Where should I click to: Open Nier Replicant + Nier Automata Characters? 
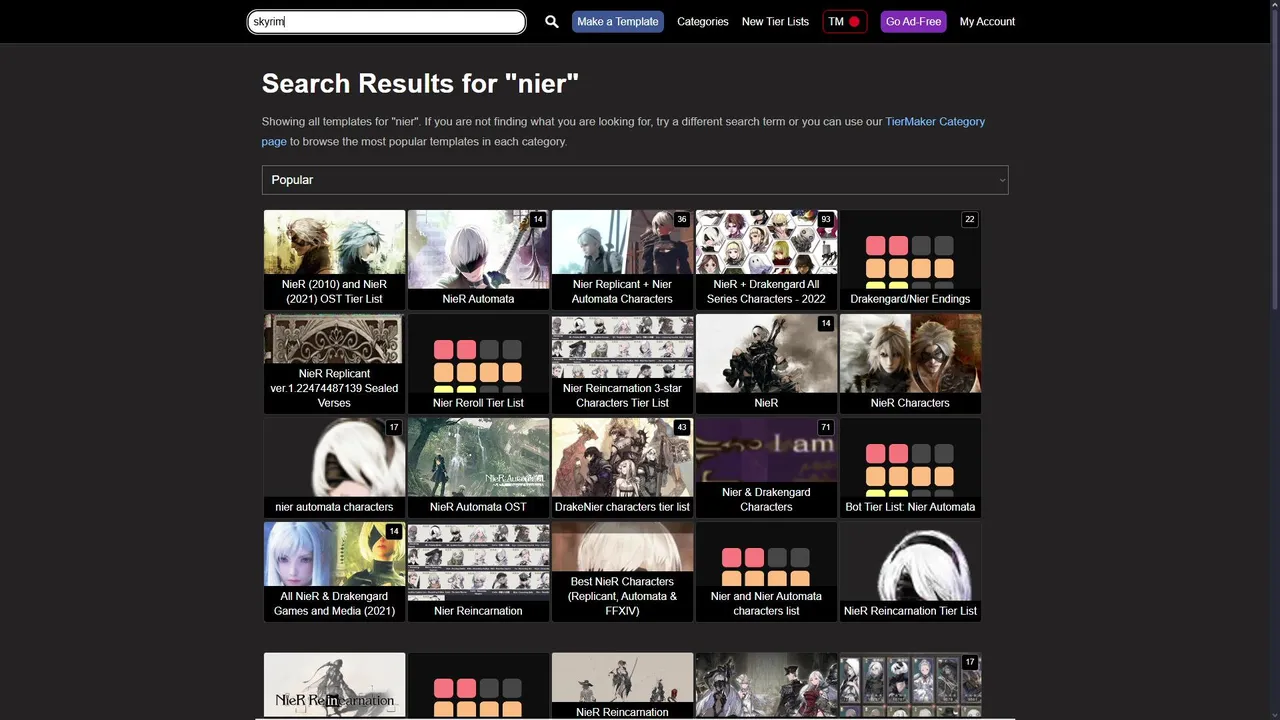coord(623,259)
